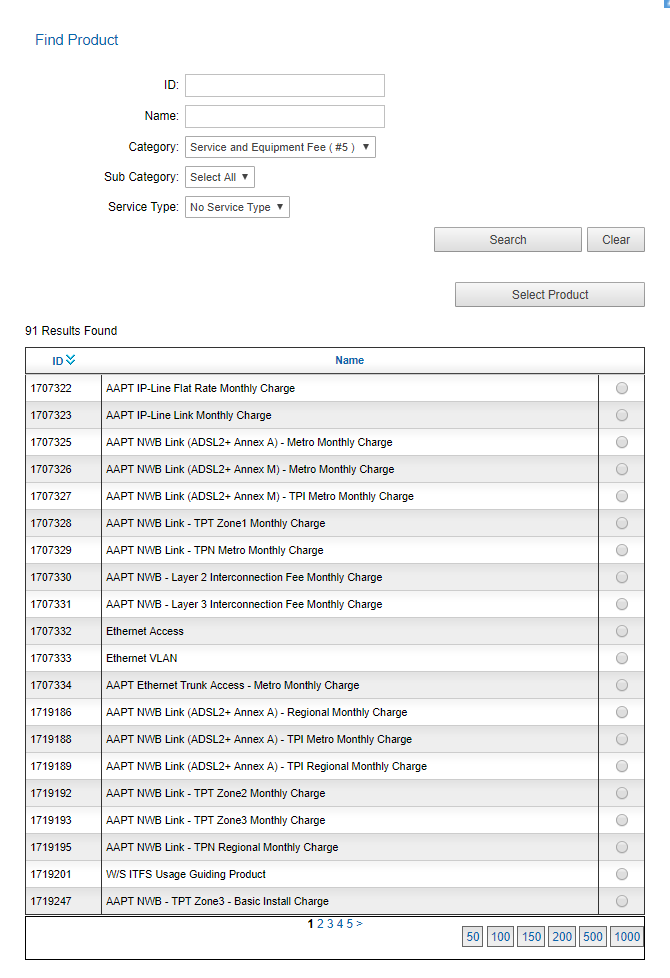
Task: Focus the Name text field
Action: pos(284,116)
